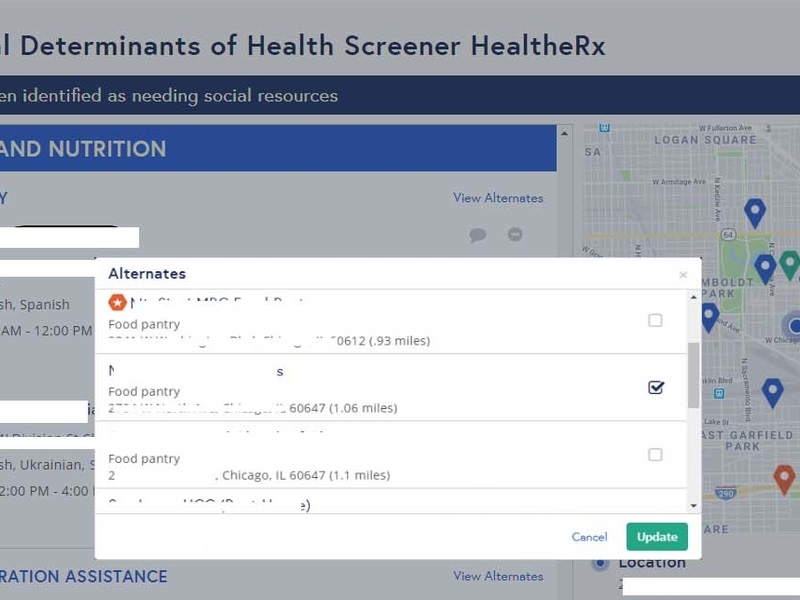
Task: Click the remove minus circle icon
Action: [x=515, y=234]
